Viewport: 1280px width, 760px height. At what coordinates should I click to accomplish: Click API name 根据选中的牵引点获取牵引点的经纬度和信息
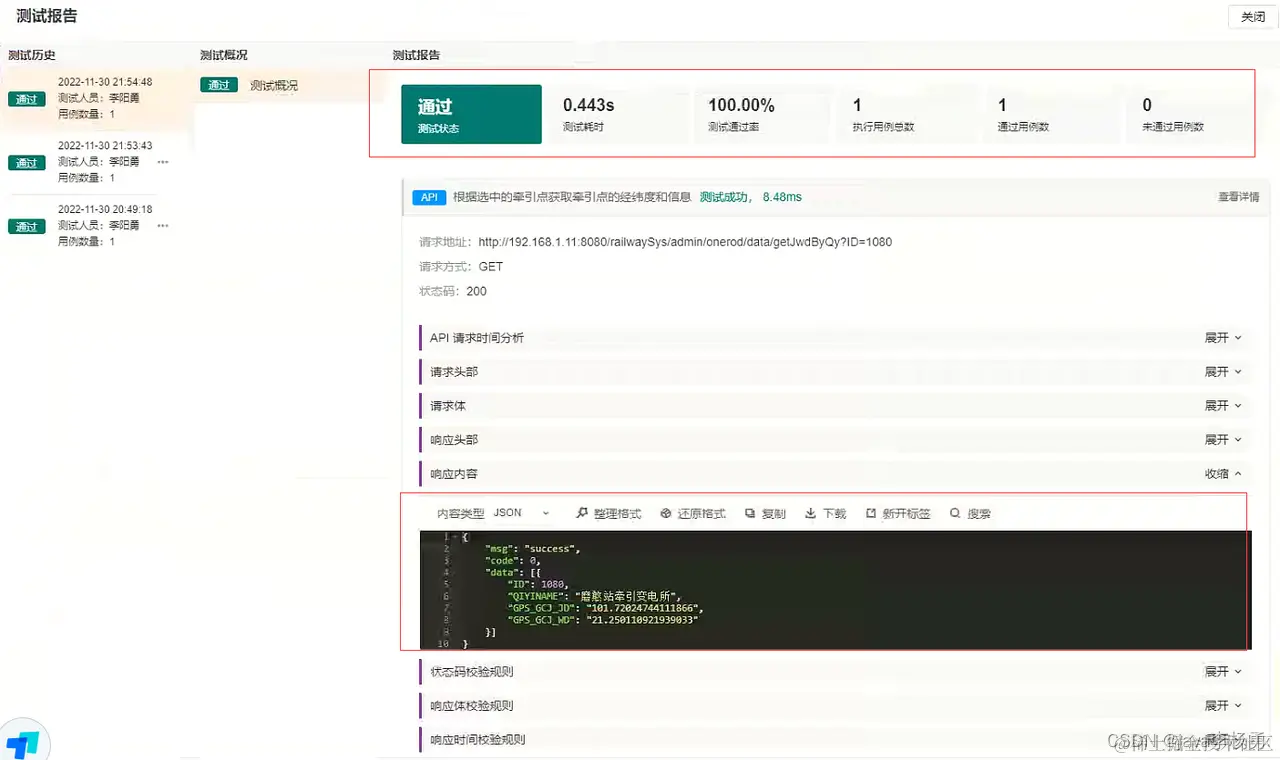point(572,198)
